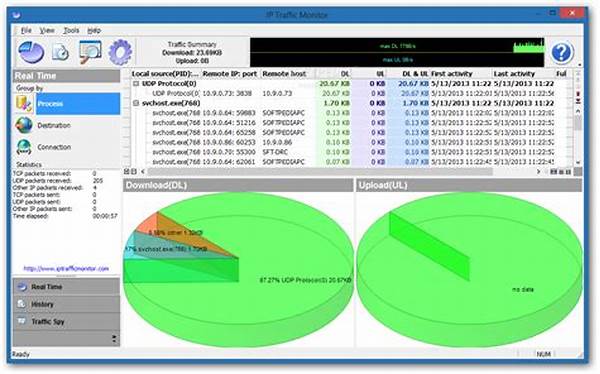The image size is (600, 374).
Task: Select the Connection group icon
Action: (24, 147)
